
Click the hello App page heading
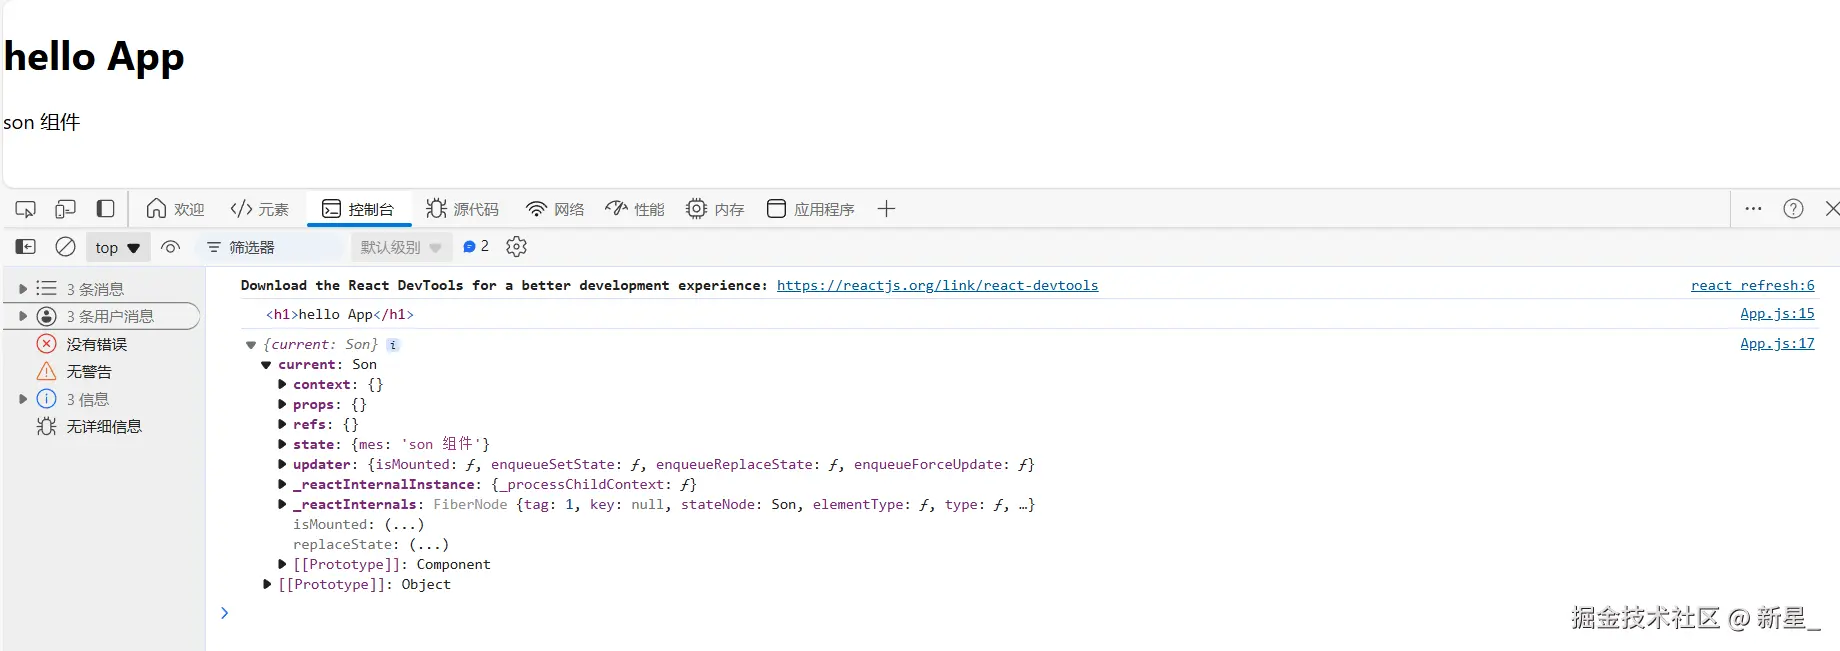tap(94, 58)
